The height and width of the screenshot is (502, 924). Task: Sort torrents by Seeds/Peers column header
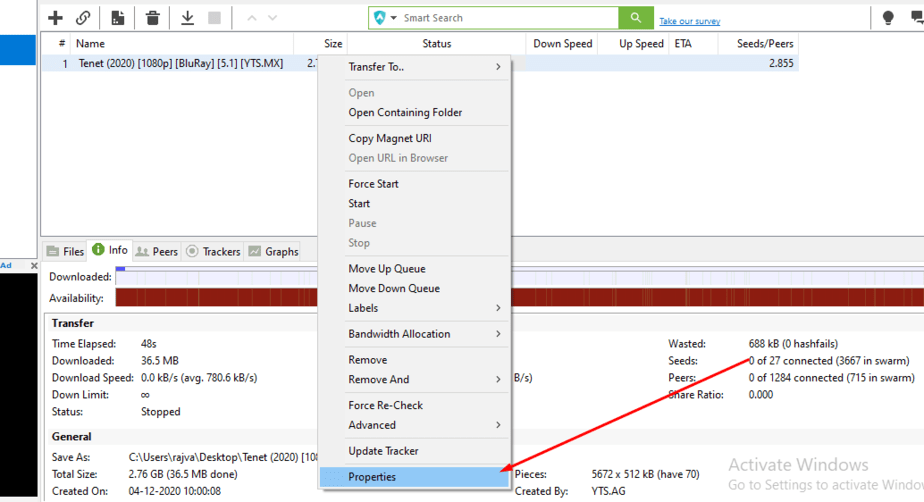[x=766, y=44]
